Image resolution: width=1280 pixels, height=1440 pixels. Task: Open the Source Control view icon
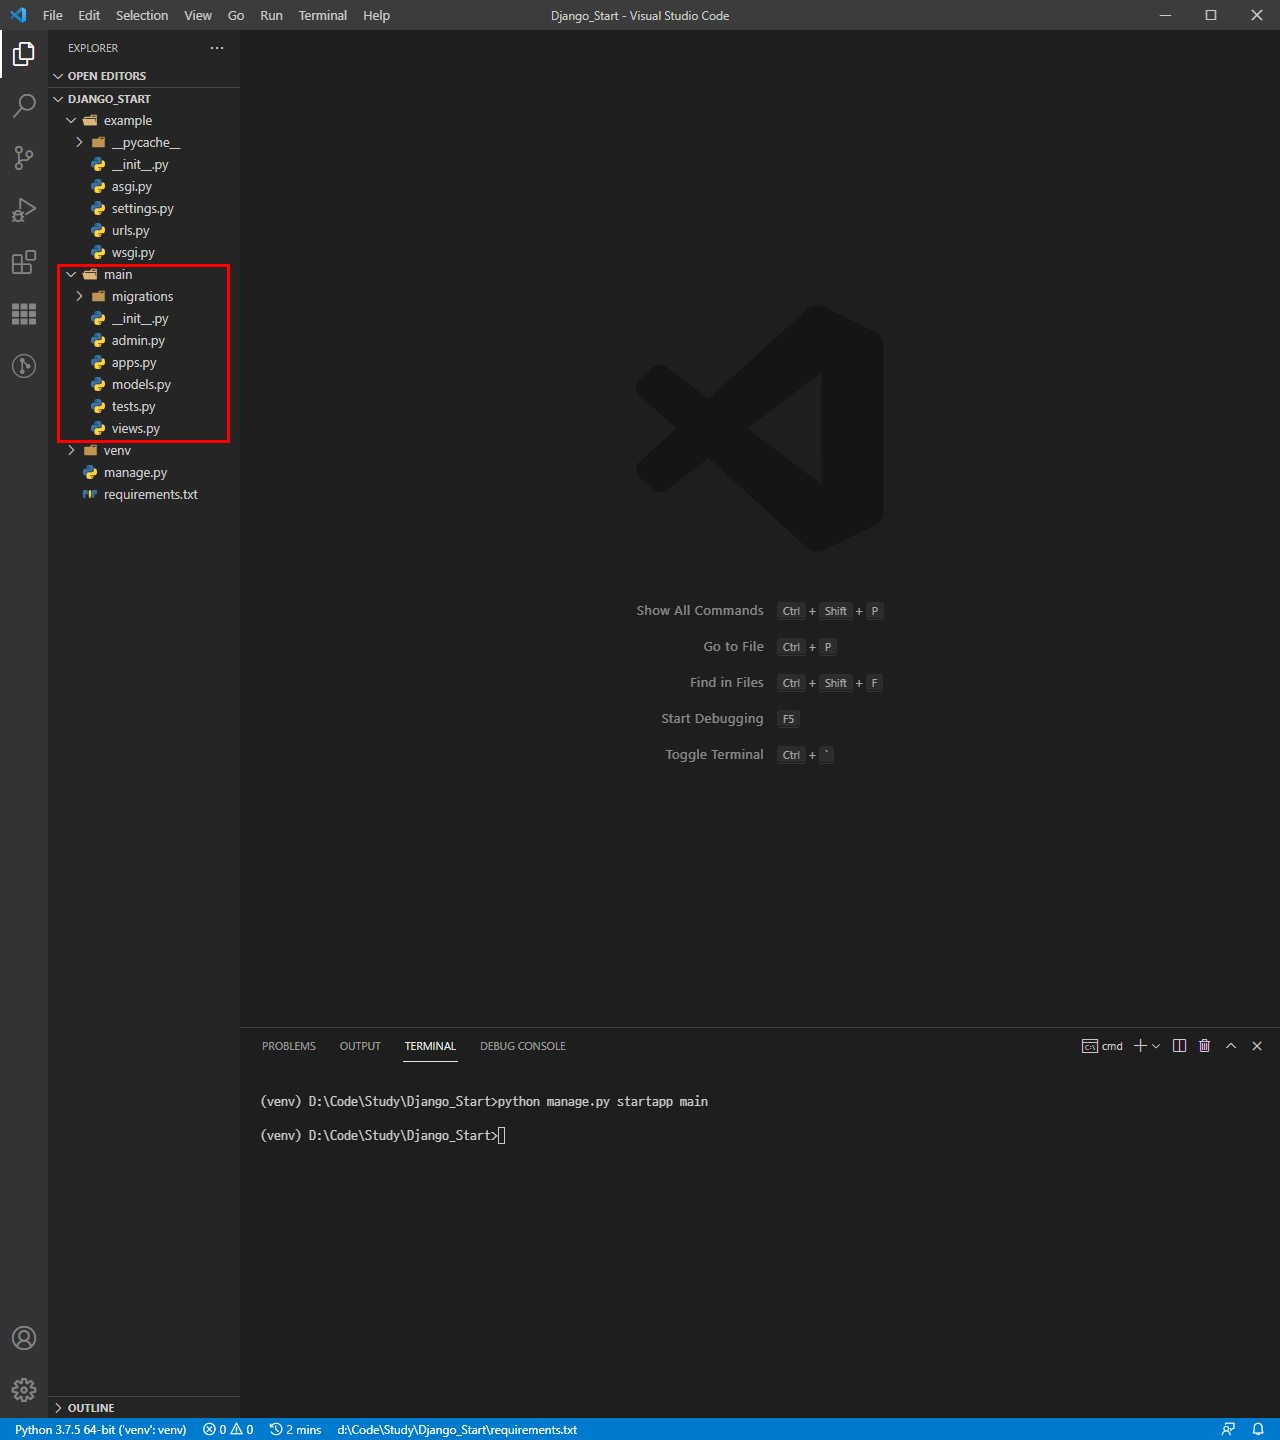(x=24, y=157)
